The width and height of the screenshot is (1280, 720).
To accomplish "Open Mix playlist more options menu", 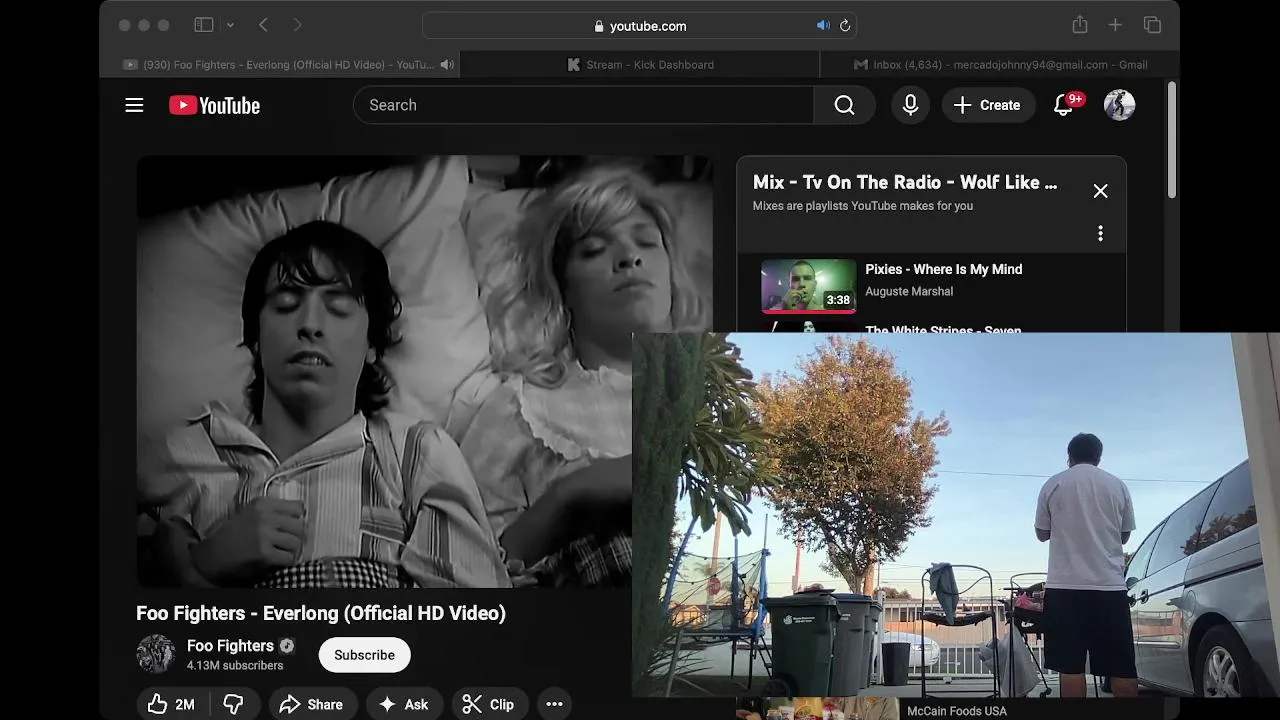I will (1100, 233).
